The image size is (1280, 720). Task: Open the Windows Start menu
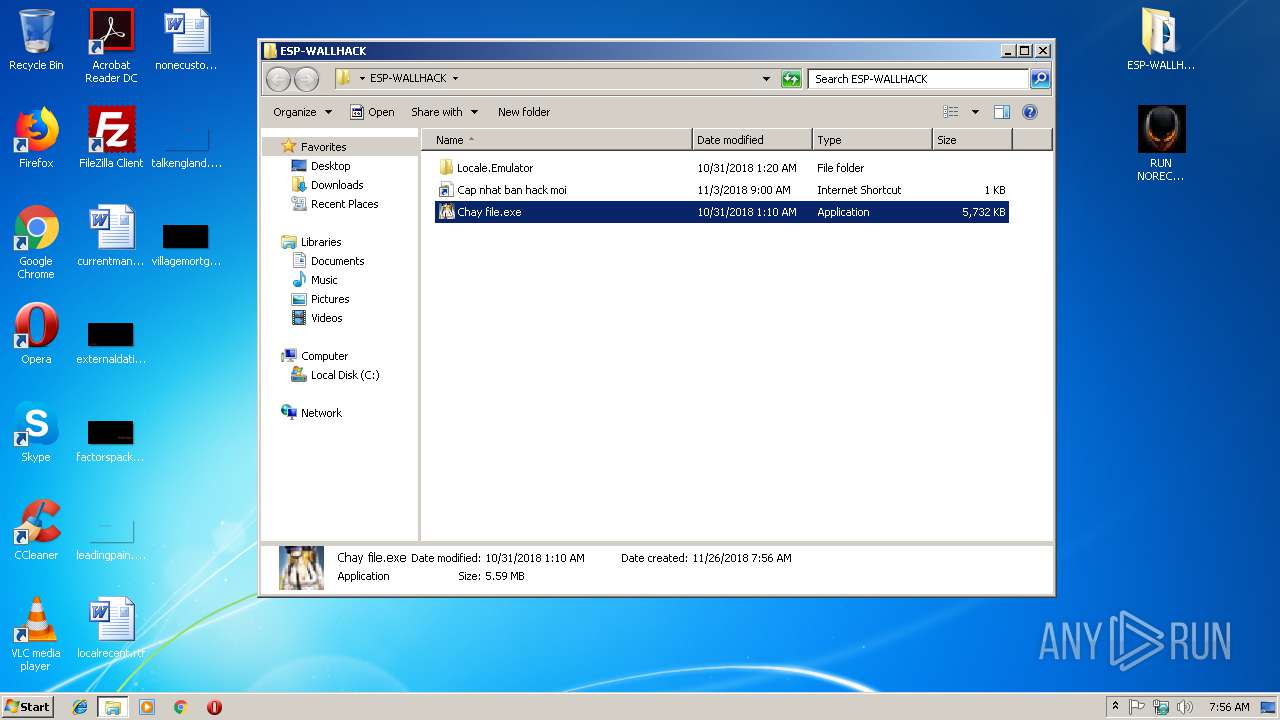(27, 707)
